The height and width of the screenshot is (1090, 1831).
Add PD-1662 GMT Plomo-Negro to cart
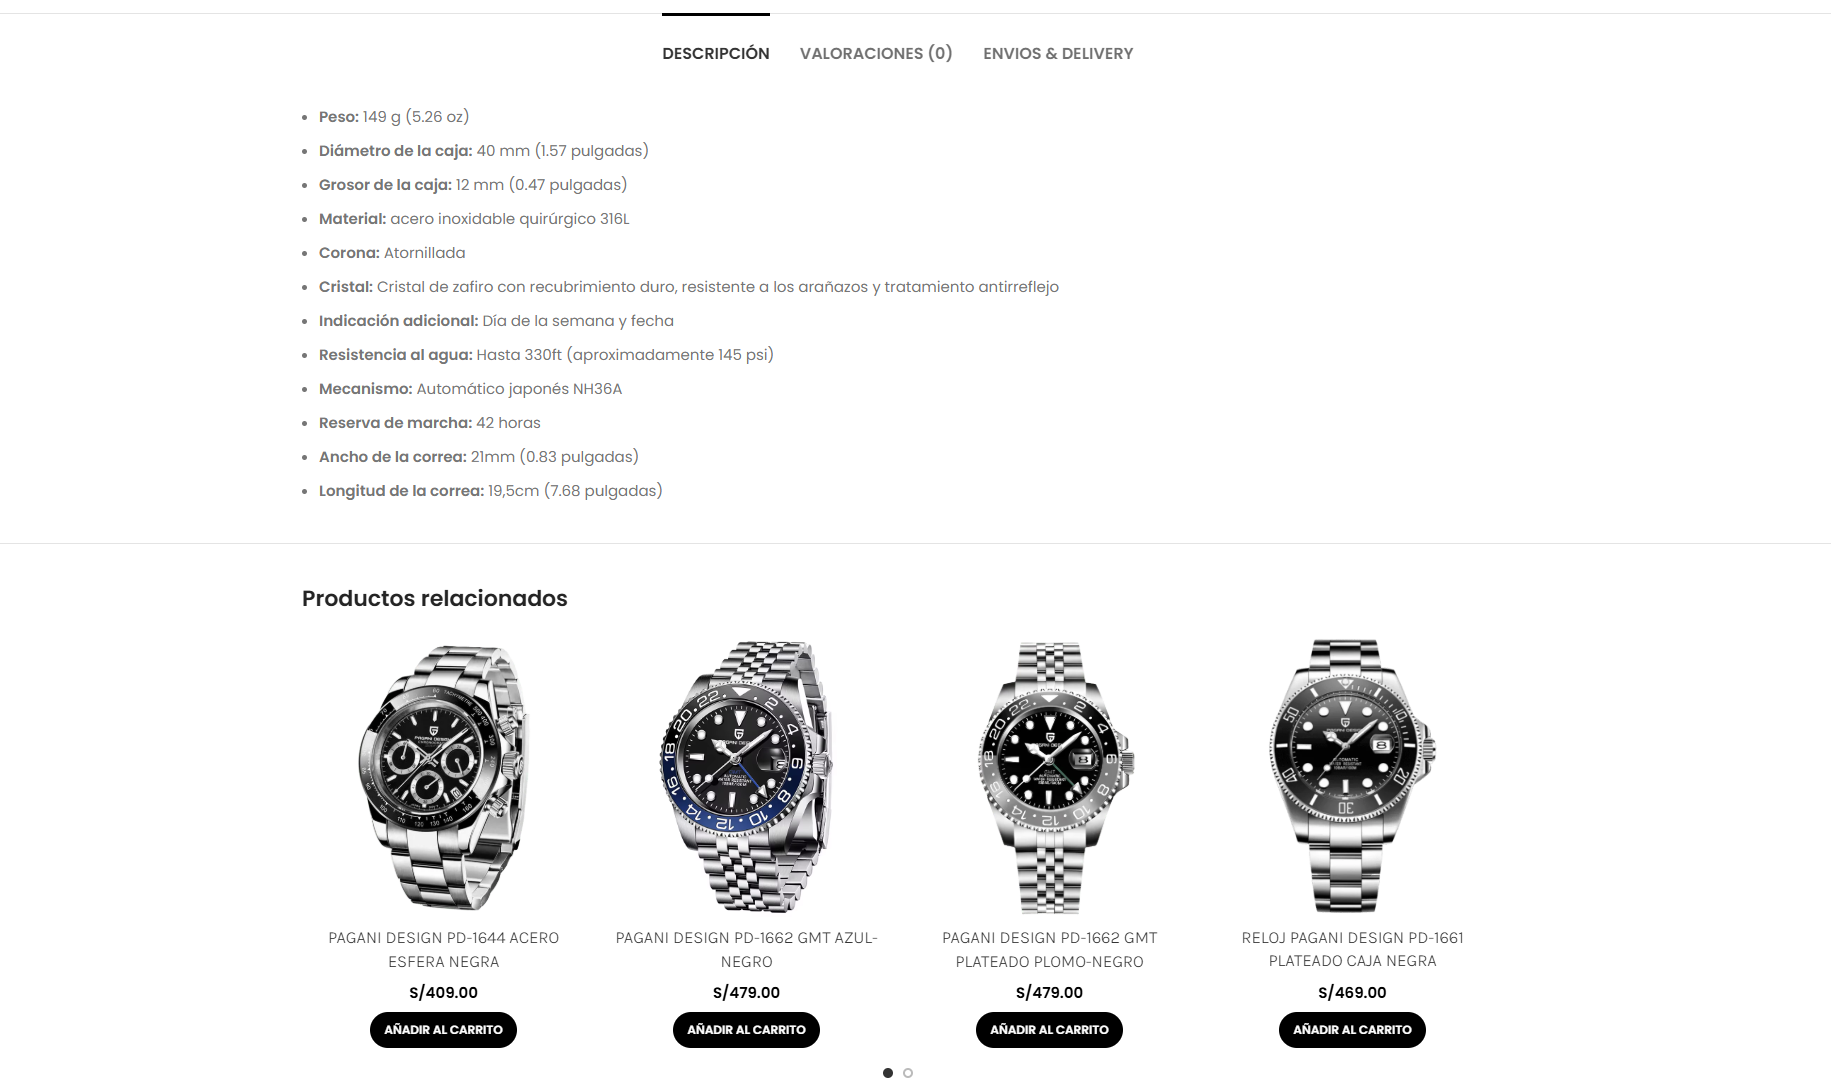(x=1049, y=1030)
